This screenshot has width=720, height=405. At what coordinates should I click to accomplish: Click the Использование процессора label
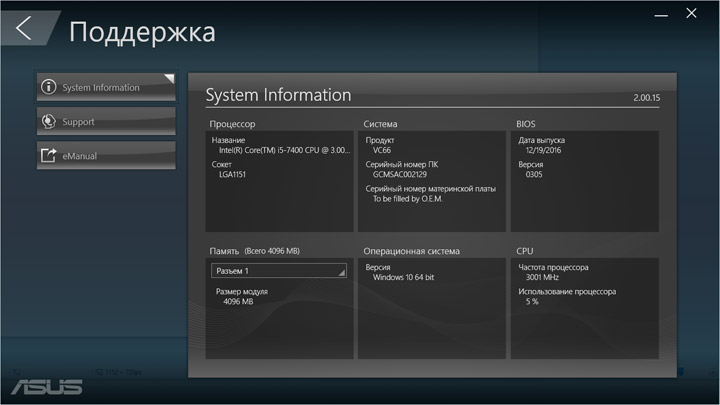click(567, 292)
